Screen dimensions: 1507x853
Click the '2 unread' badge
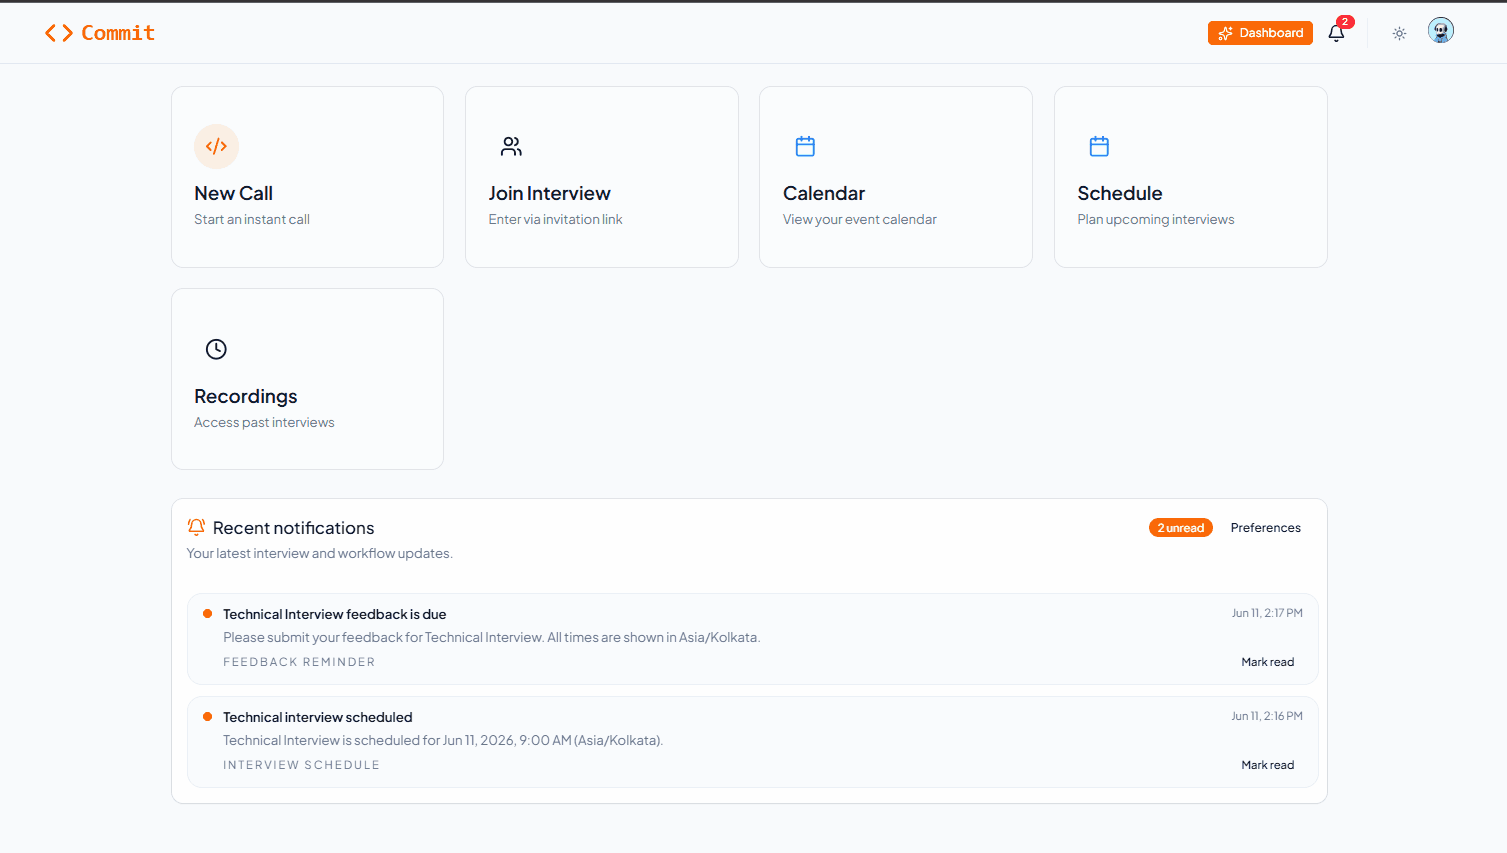1181,528
